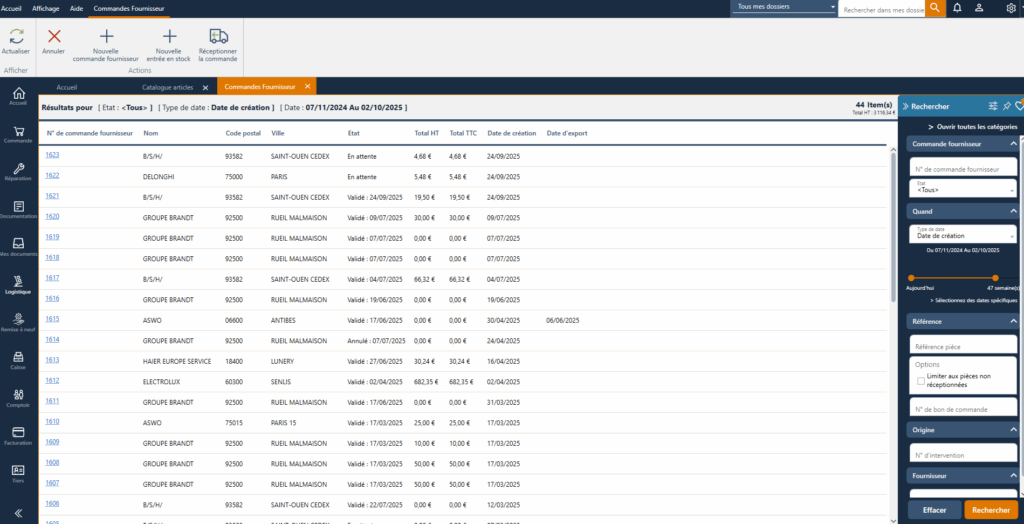Pin the Rechercher search panel
This screenshot has width=1024, height=524.
[1006, 105]
